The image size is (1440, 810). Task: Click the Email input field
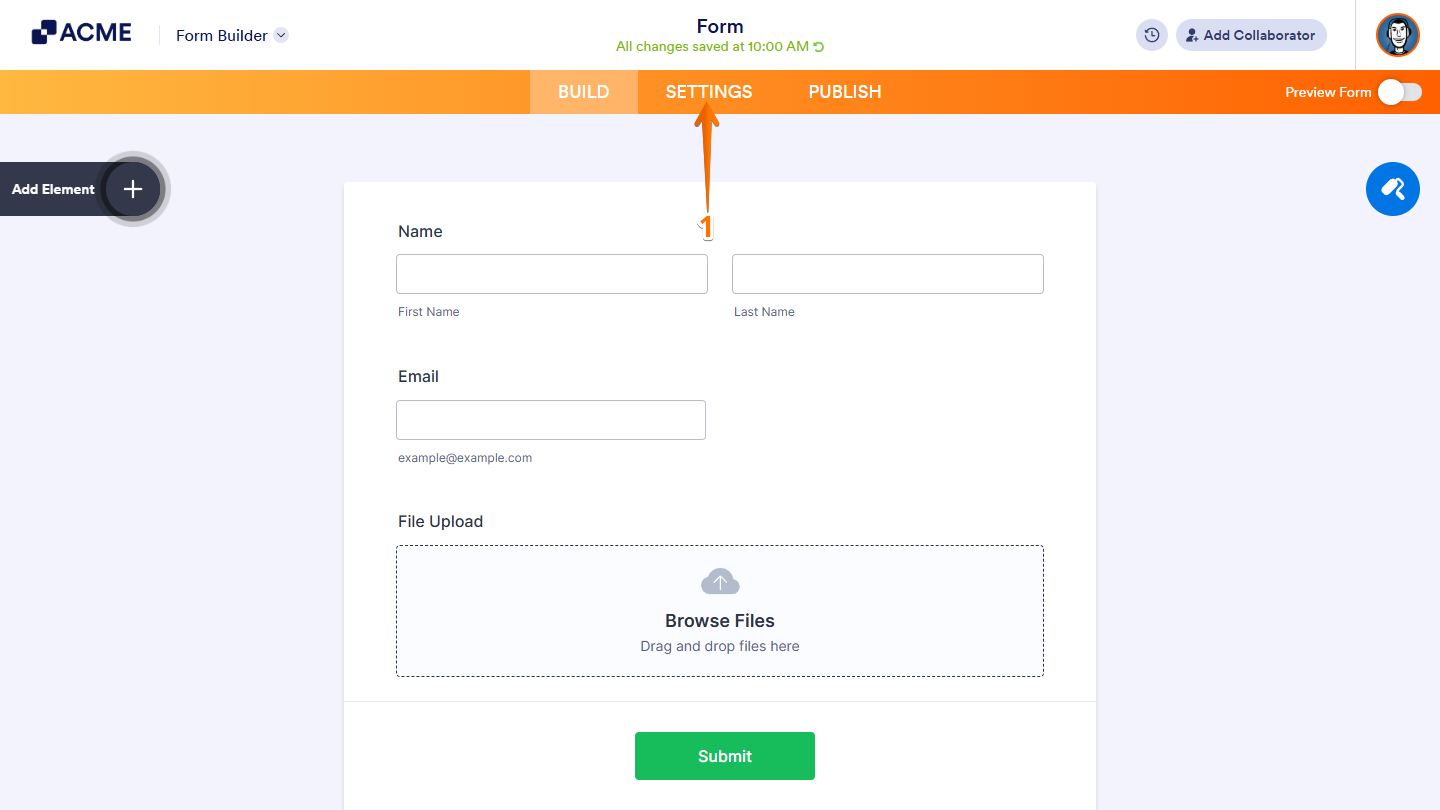(550, 419)
